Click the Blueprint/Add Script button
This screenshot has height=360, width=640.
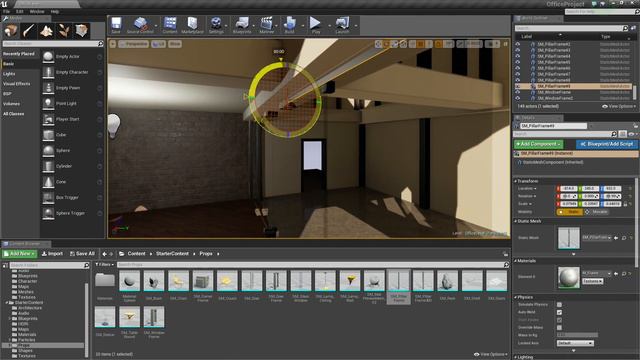click(x=607, y=144)
